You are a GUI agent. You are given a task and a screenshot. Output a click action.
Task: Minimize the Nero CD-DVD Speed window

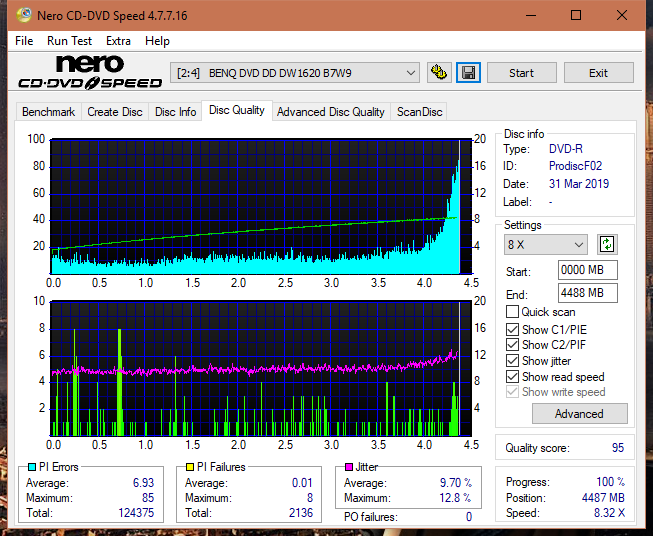click(531, 15)
